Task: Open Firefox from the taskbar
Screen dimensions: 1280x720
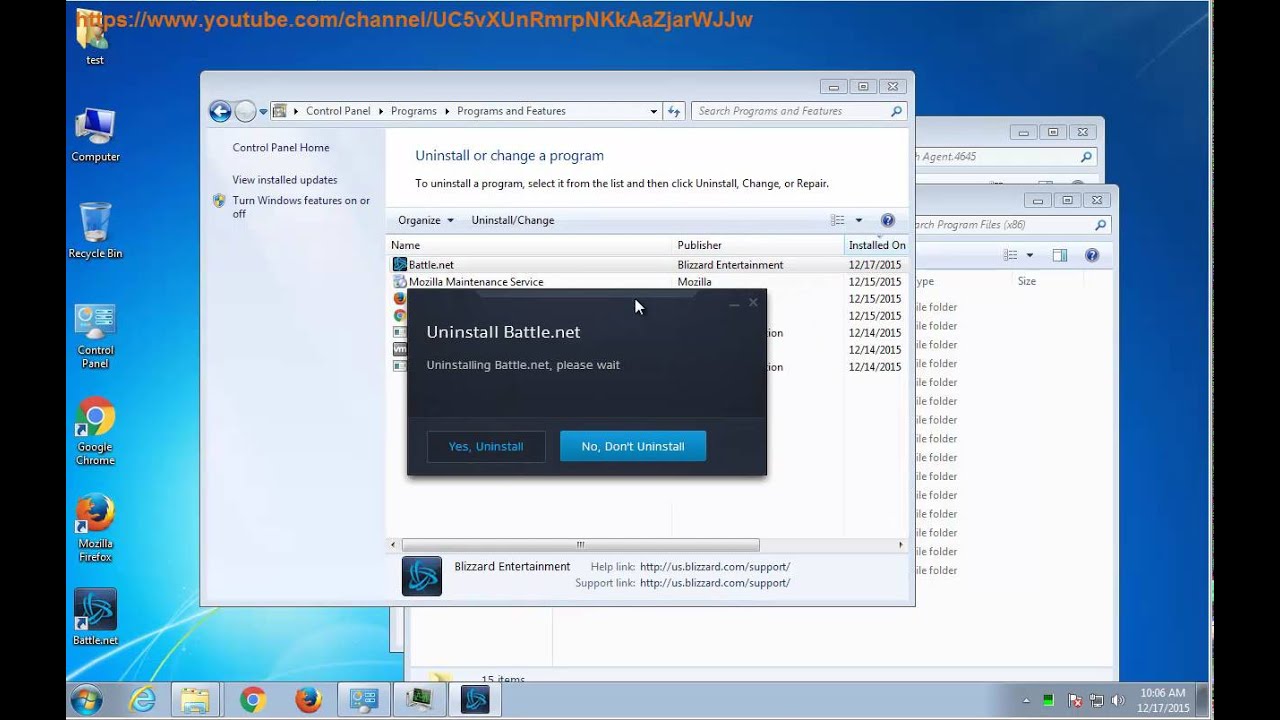Action: [308, 699]
